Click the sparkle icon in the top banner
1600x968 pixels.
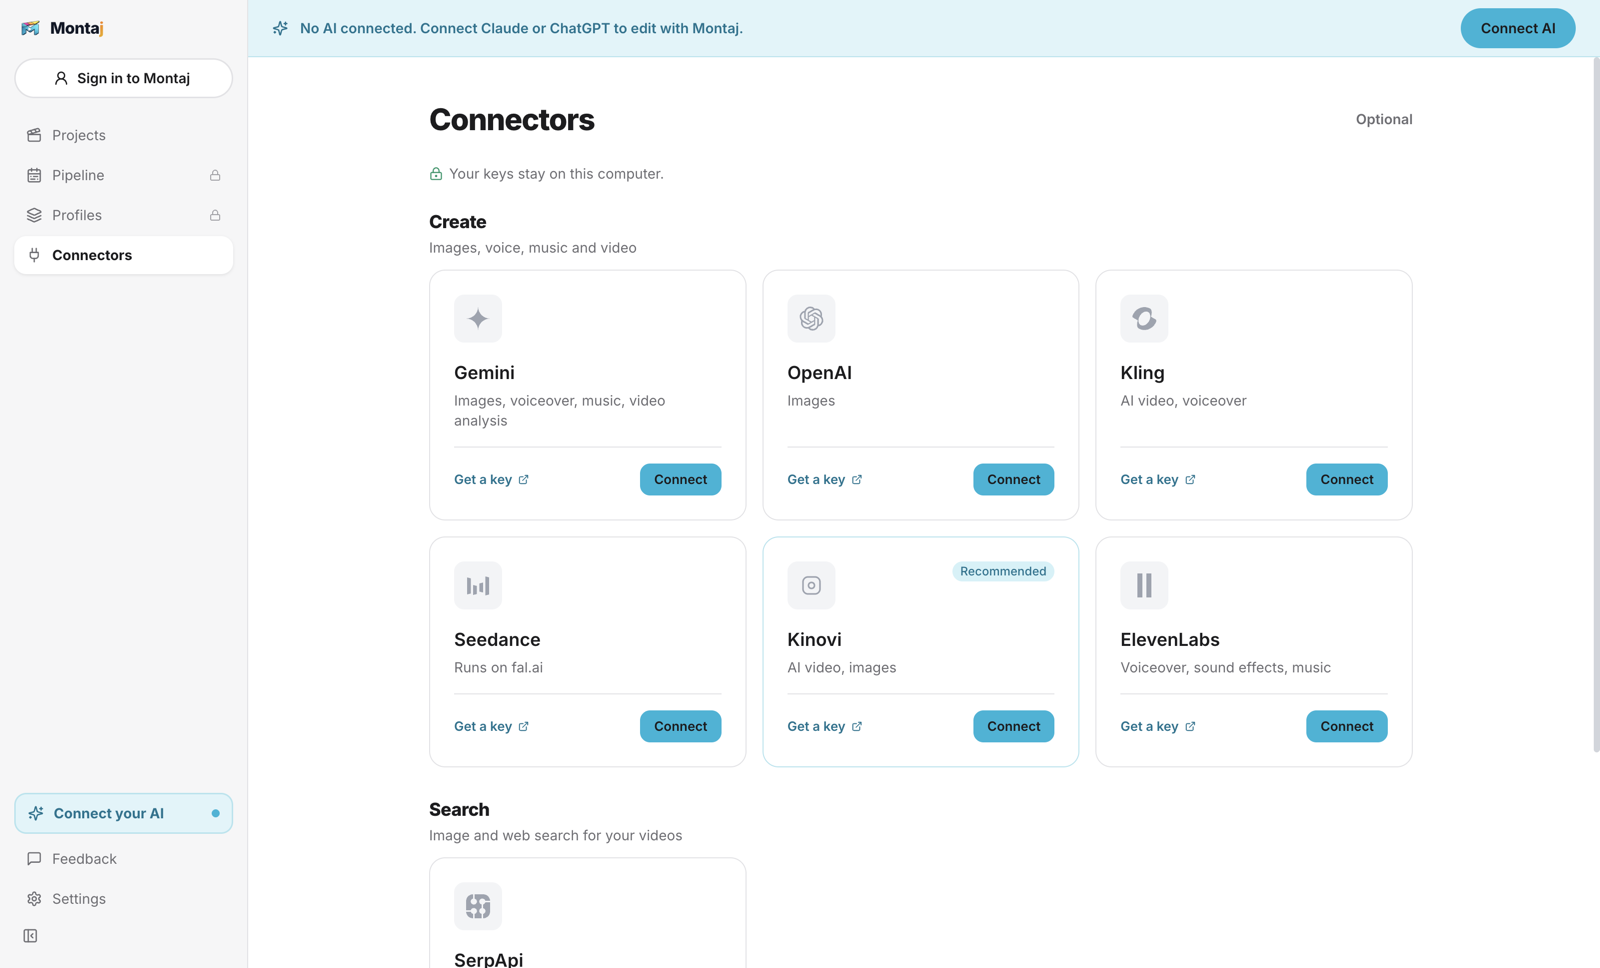[280, 28]
